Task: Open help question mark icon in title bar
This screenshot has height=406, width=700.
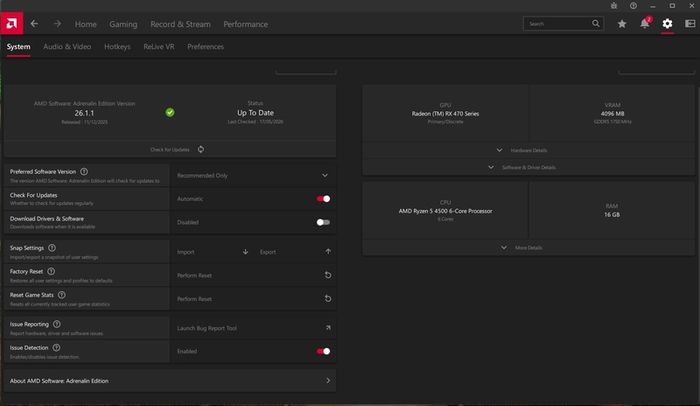Action: pyautogui.click(x=633, y=5)
